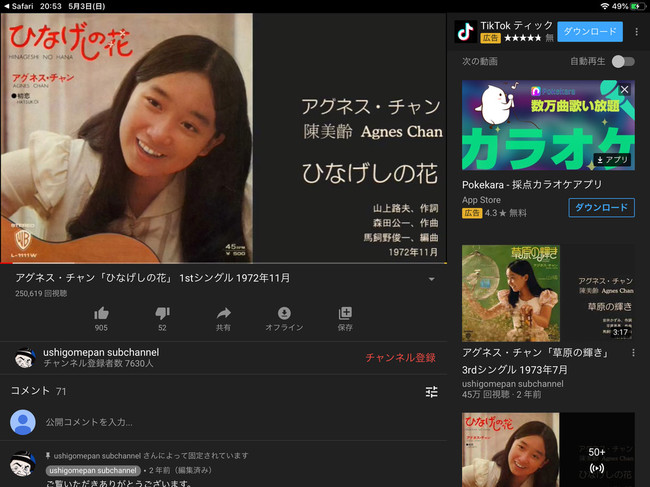
Task: Close the Pokekara ad with the X
Action: tap(624, 90)
